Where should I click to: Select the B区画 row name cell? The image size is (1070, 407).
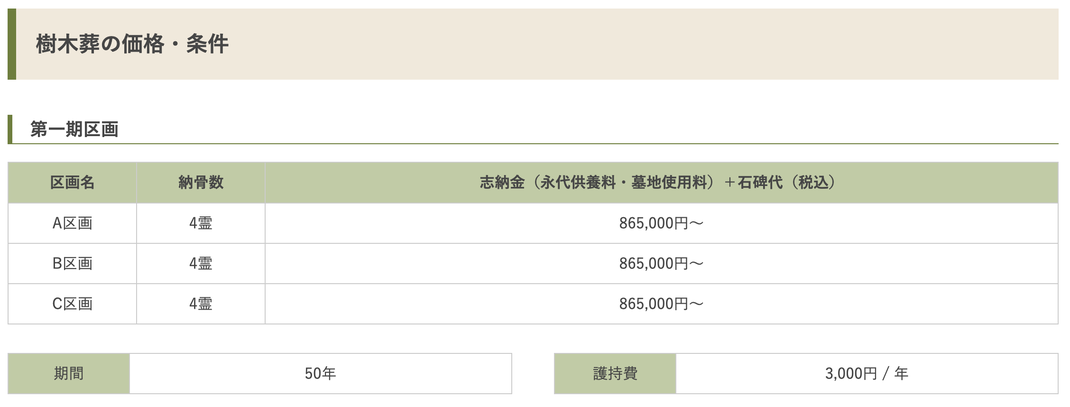click(72, 264)
